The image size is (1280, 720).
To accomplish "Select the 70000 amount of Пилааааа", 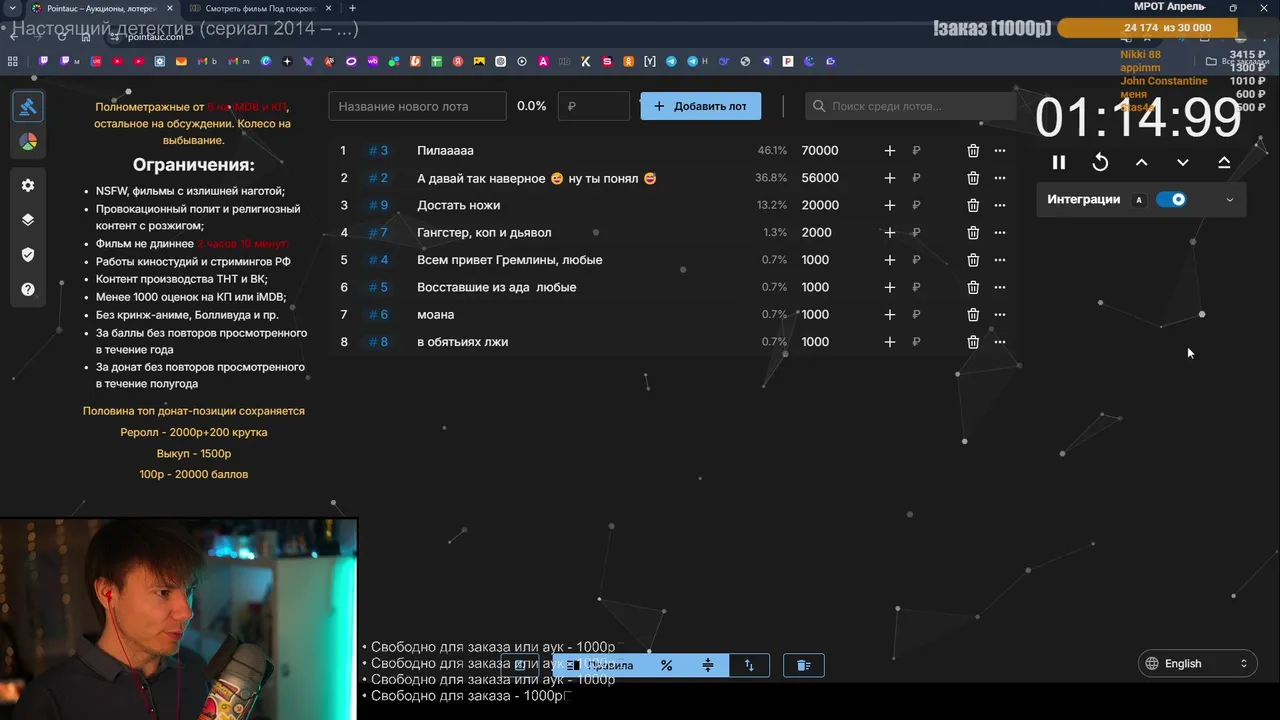I will coord(820,151).
